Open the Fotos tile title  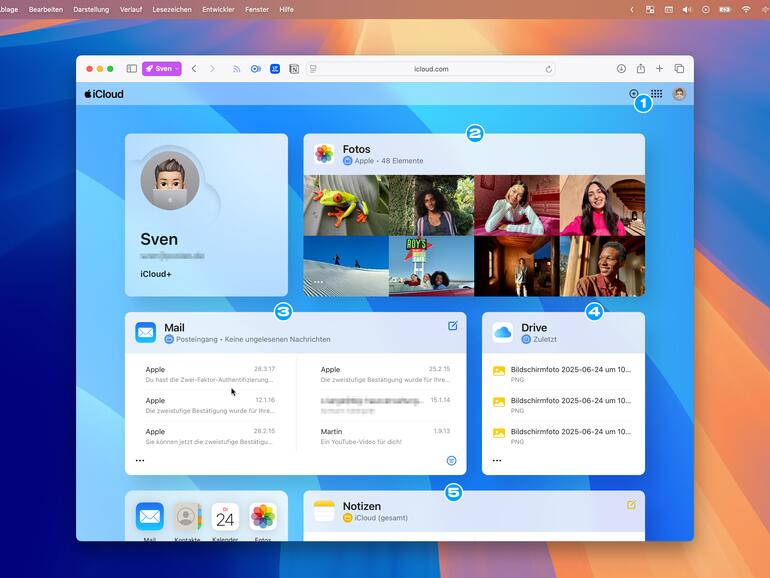[357, 149]
